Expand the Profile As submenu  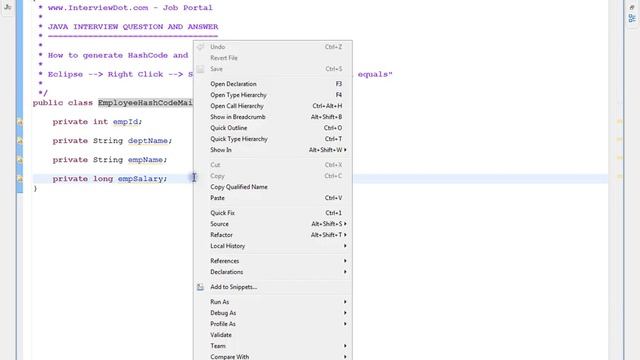[272, 324]
